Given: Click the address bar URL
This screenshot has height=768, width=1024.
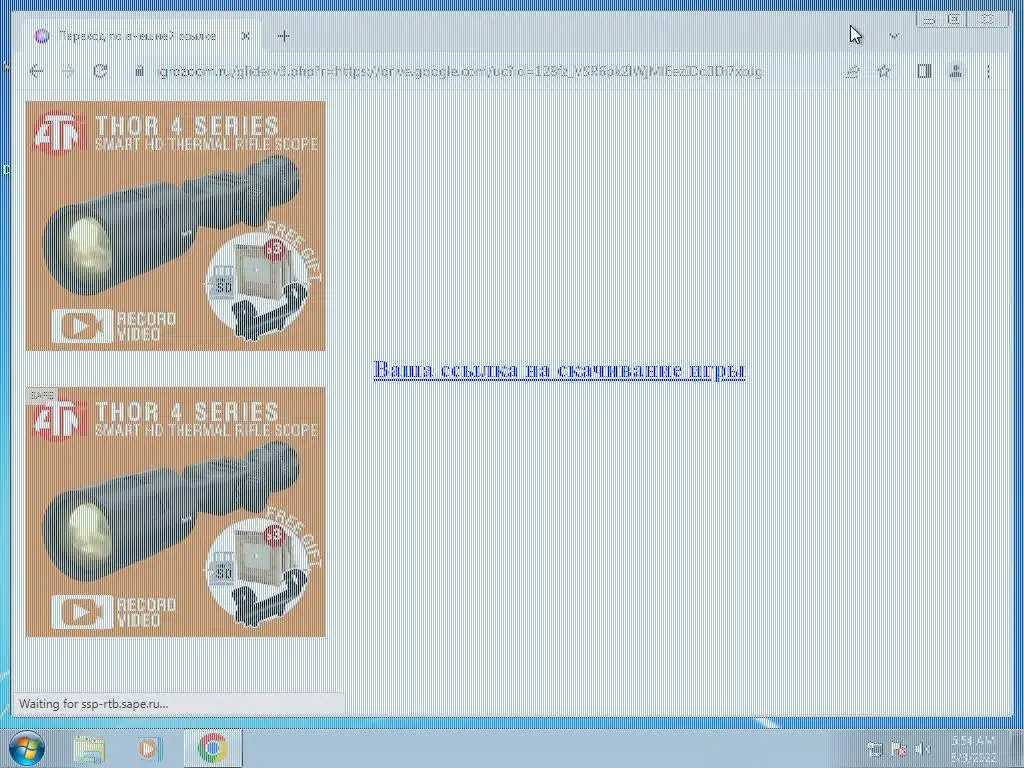Looking at the screenshot, I should click(460, 72).
